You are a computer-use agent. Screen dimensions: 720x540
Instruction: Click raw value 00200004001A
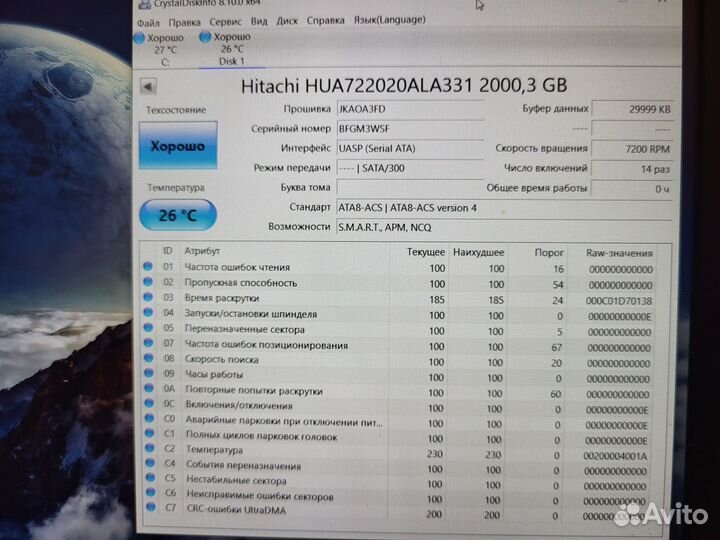615,456
